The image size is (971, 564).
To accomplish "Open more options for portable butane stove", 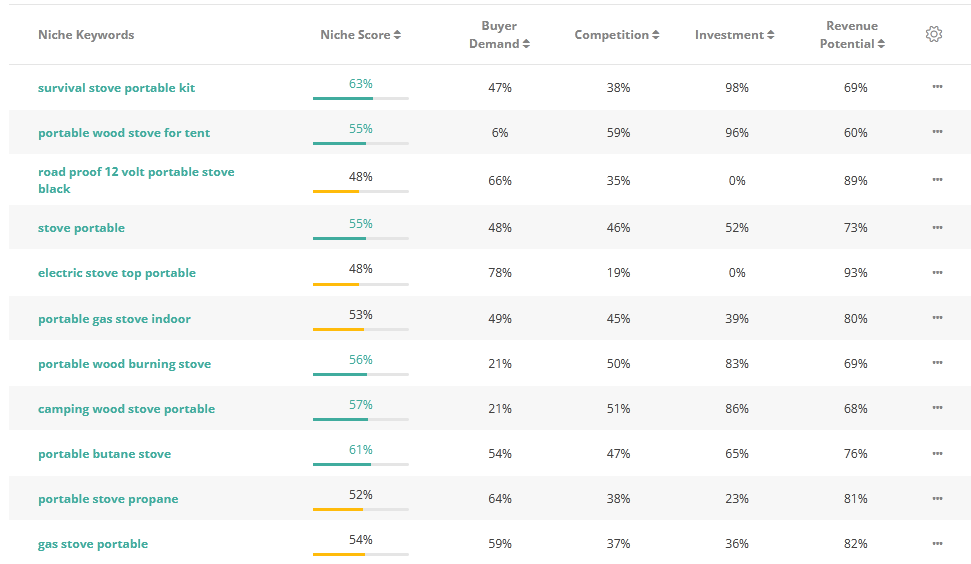I will coord(937,453).
